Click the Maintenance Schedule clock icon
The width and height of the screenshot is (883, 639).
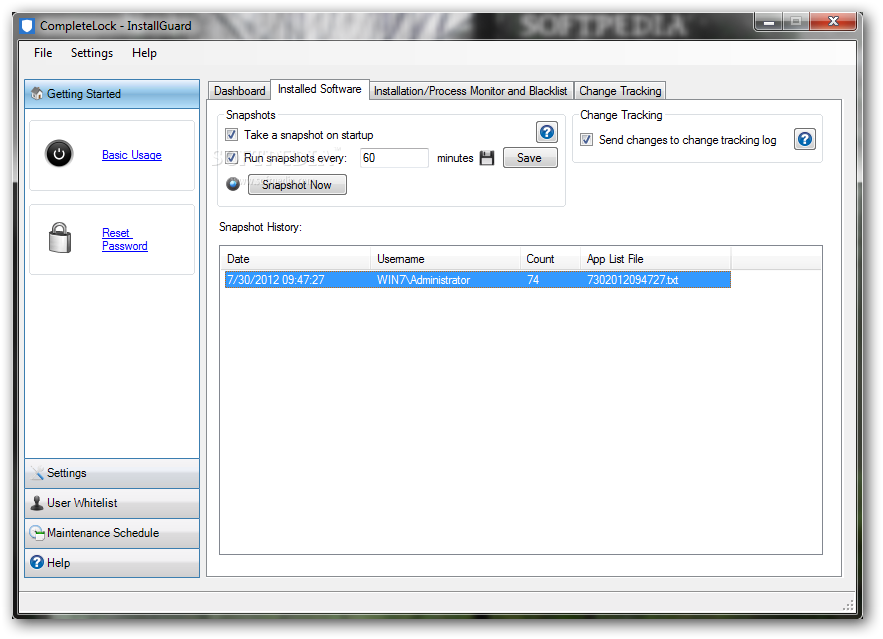coord(37,533)
